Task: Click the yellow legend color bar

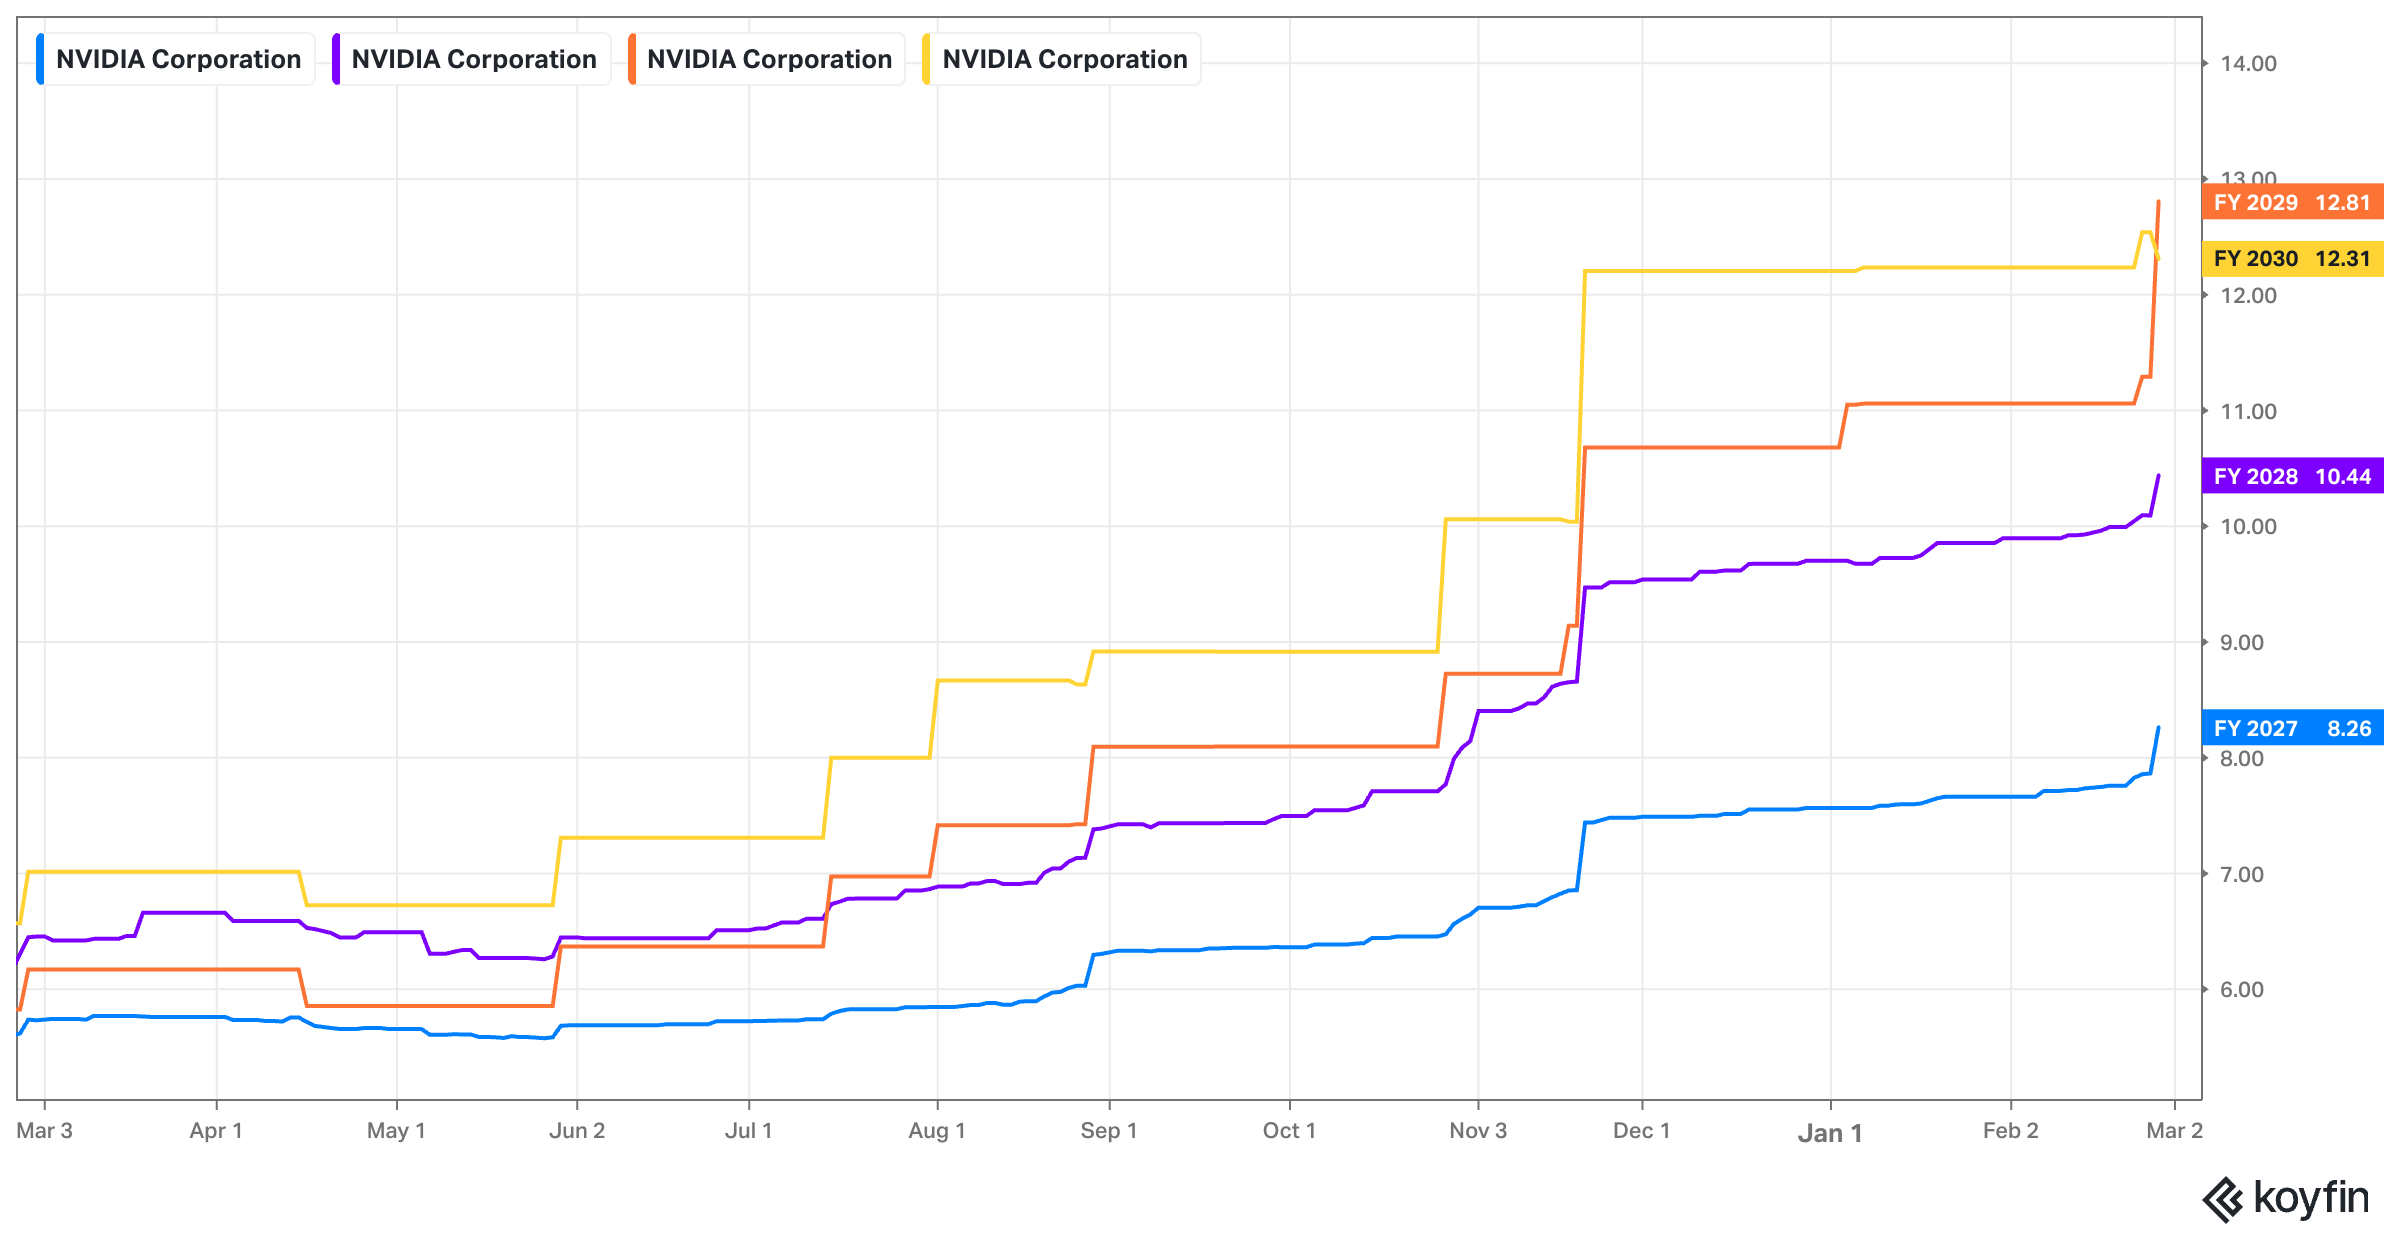Action: click(x=926, y=59)
